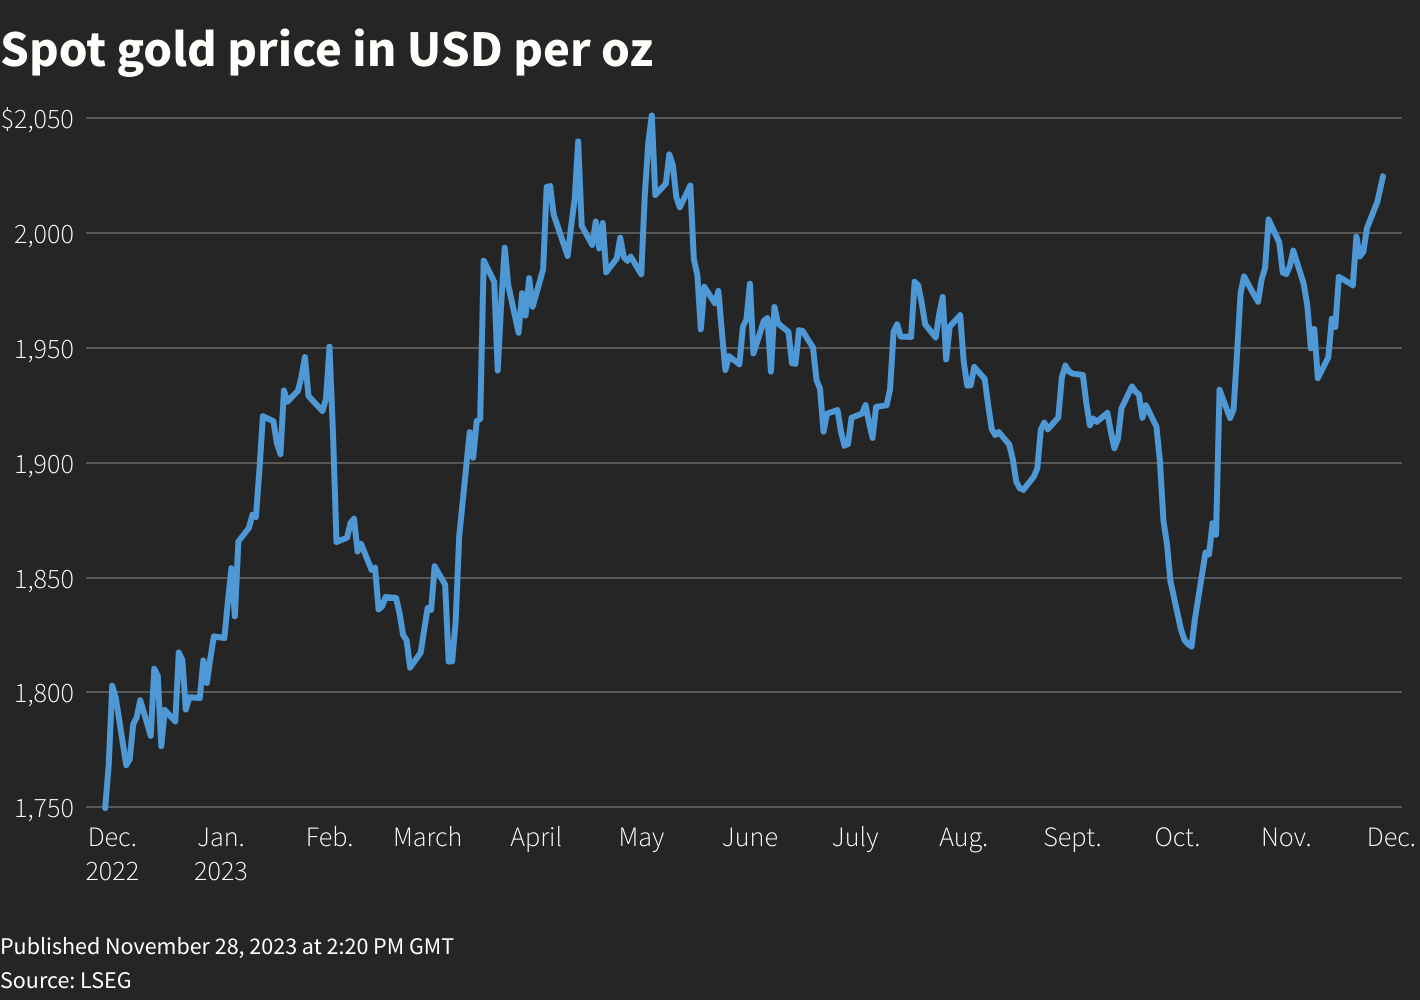Select the 2,000 y-axis label
This screenshot has height=1000, width=1420.
point(44,235)
